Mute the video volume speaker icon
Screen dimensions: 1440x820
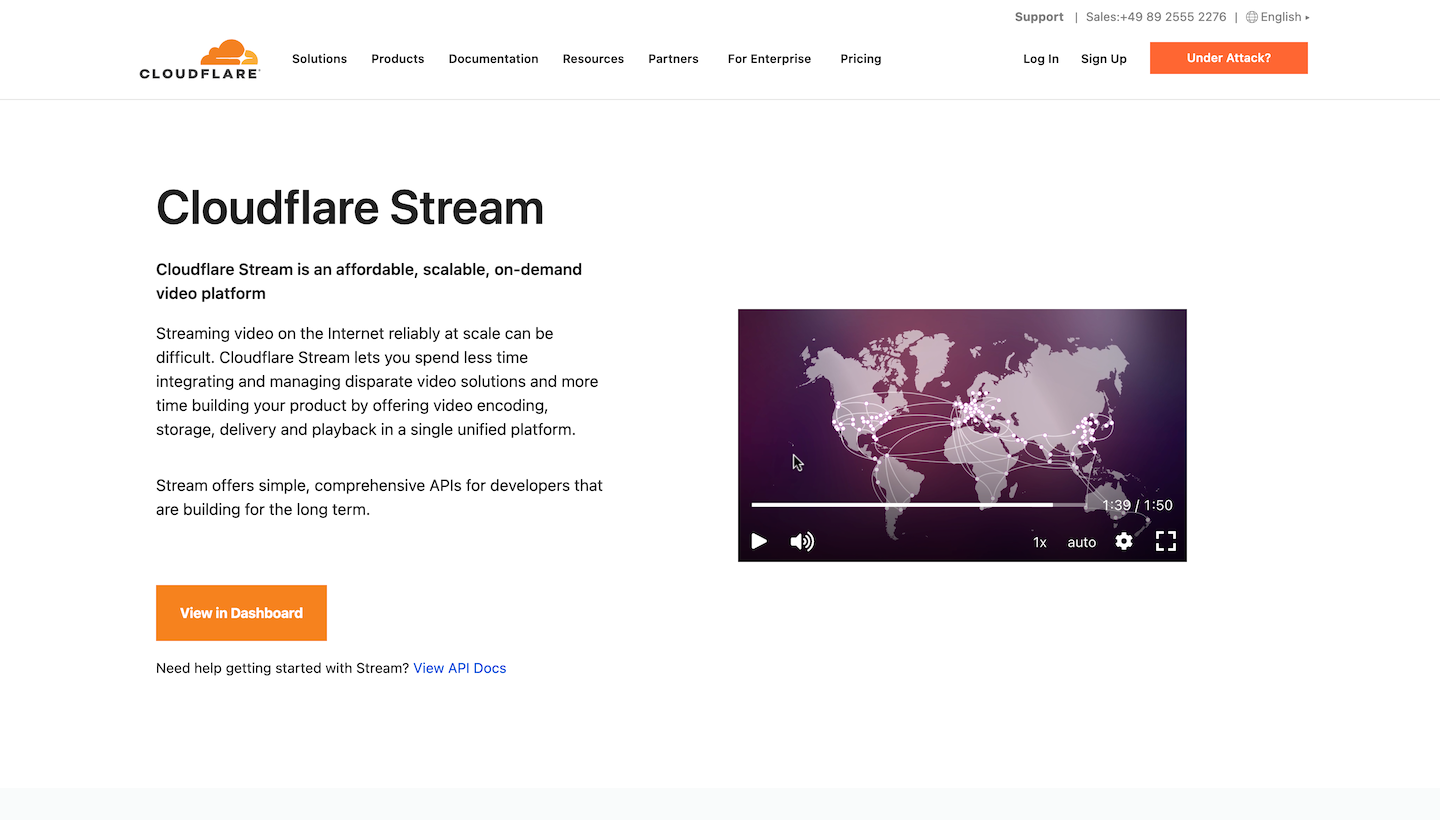pyautogui.click(x=802, y=541)
